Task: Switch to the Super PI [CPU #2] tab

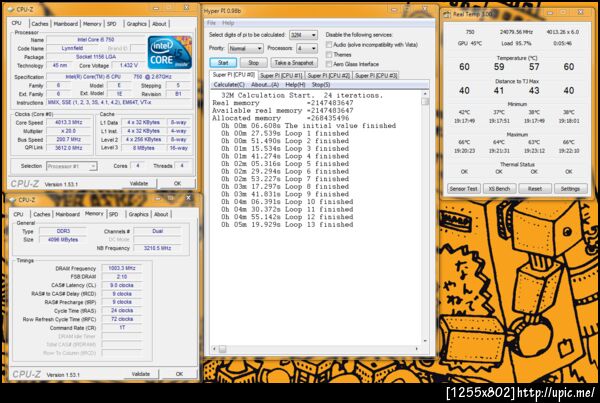Action: (x=329, y=75)
